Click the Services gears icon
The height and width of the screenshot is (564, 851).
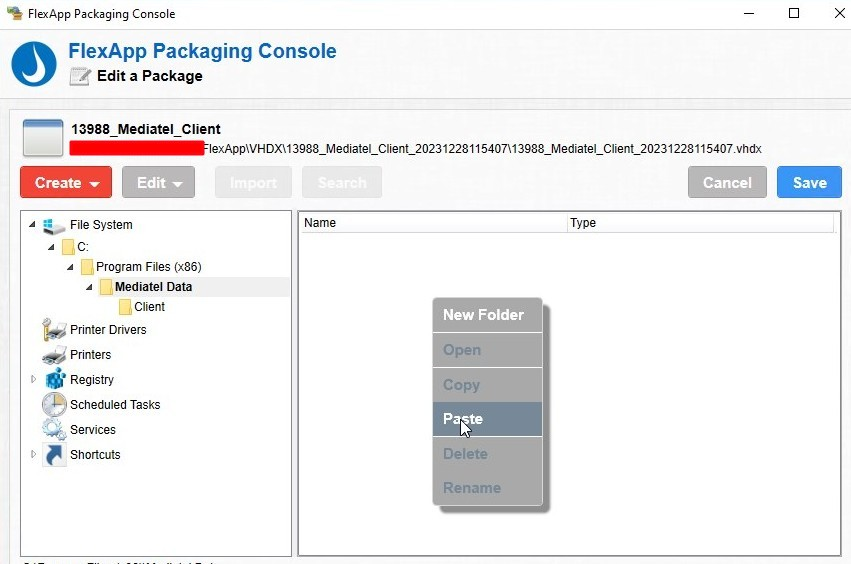[54, 429]
